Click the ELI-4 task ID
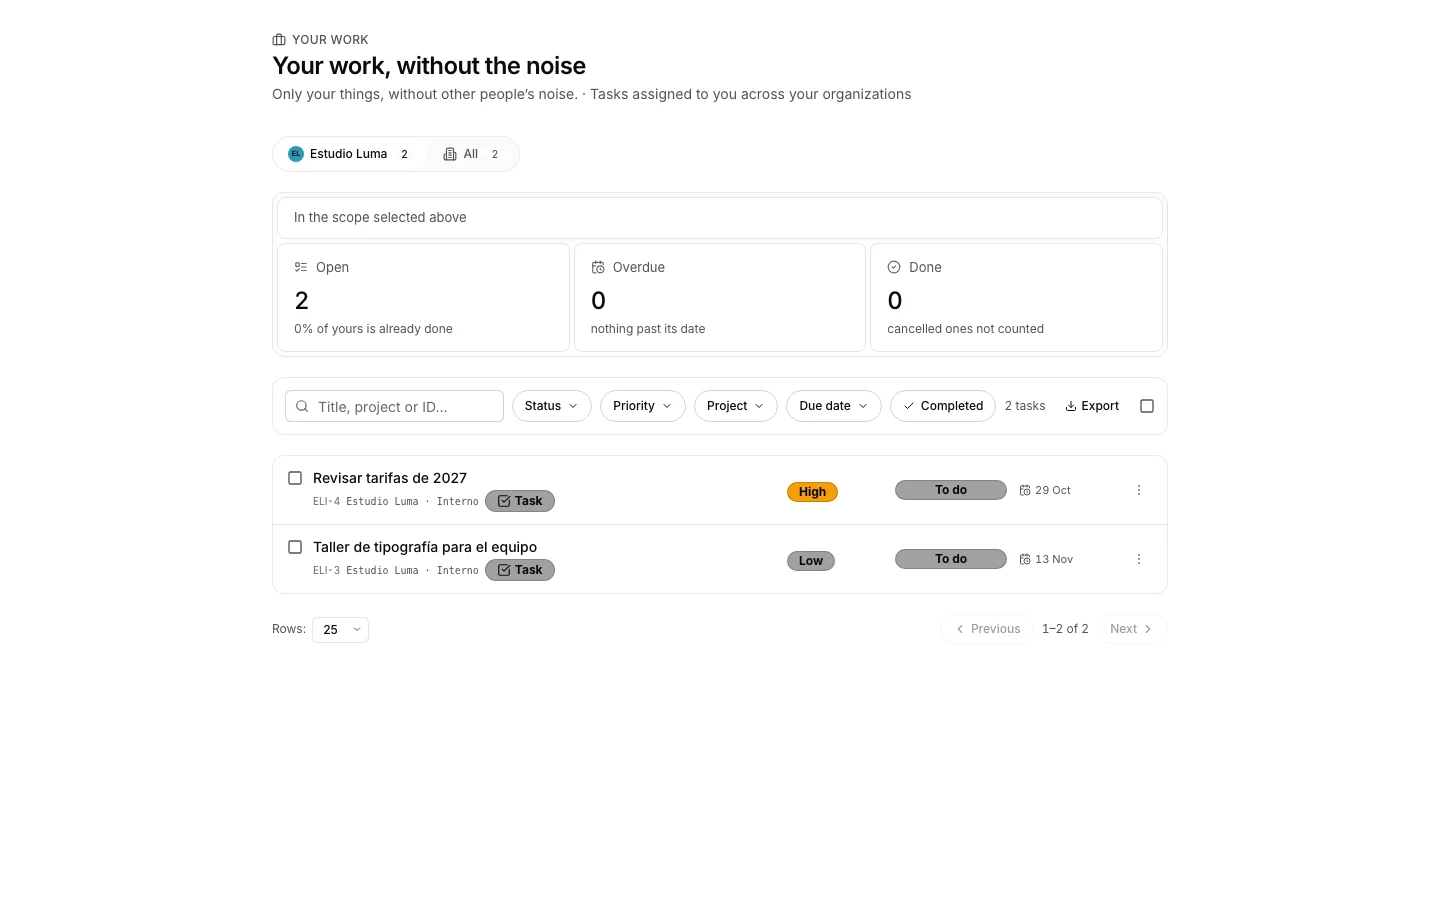 [326, 502]
